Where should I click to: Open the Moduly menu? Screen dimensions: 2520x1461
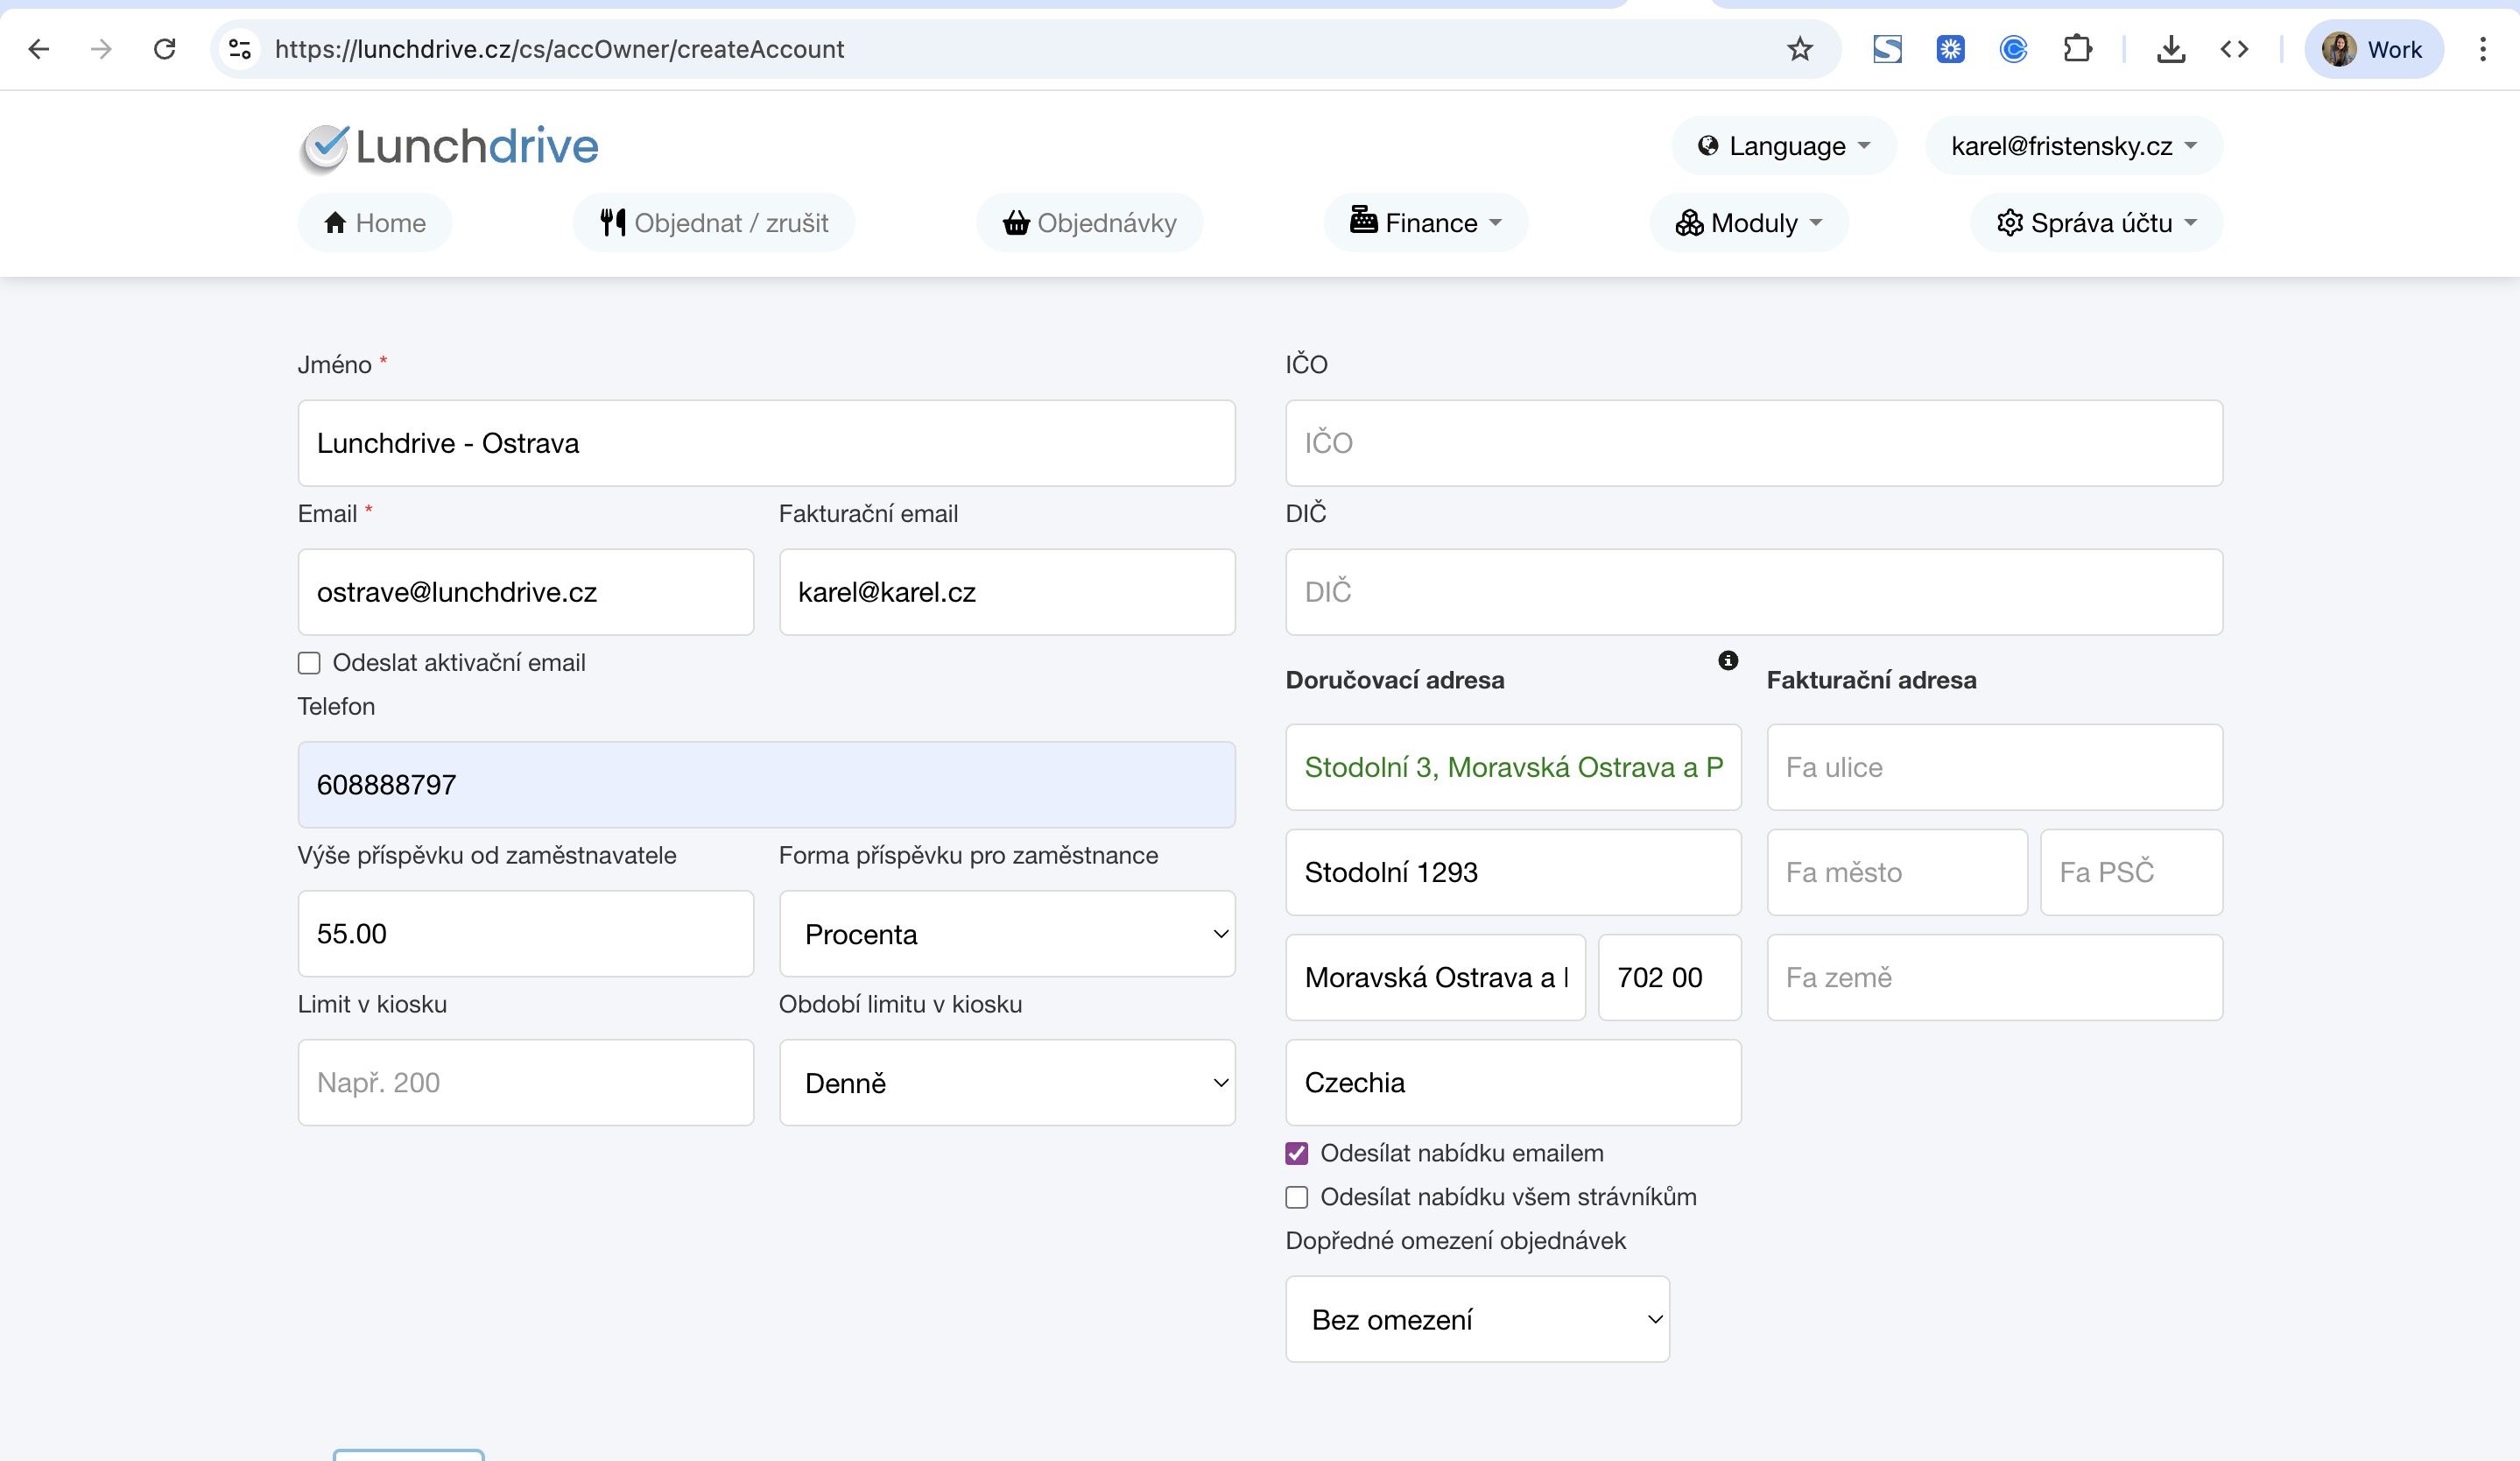click(1749, 223)
